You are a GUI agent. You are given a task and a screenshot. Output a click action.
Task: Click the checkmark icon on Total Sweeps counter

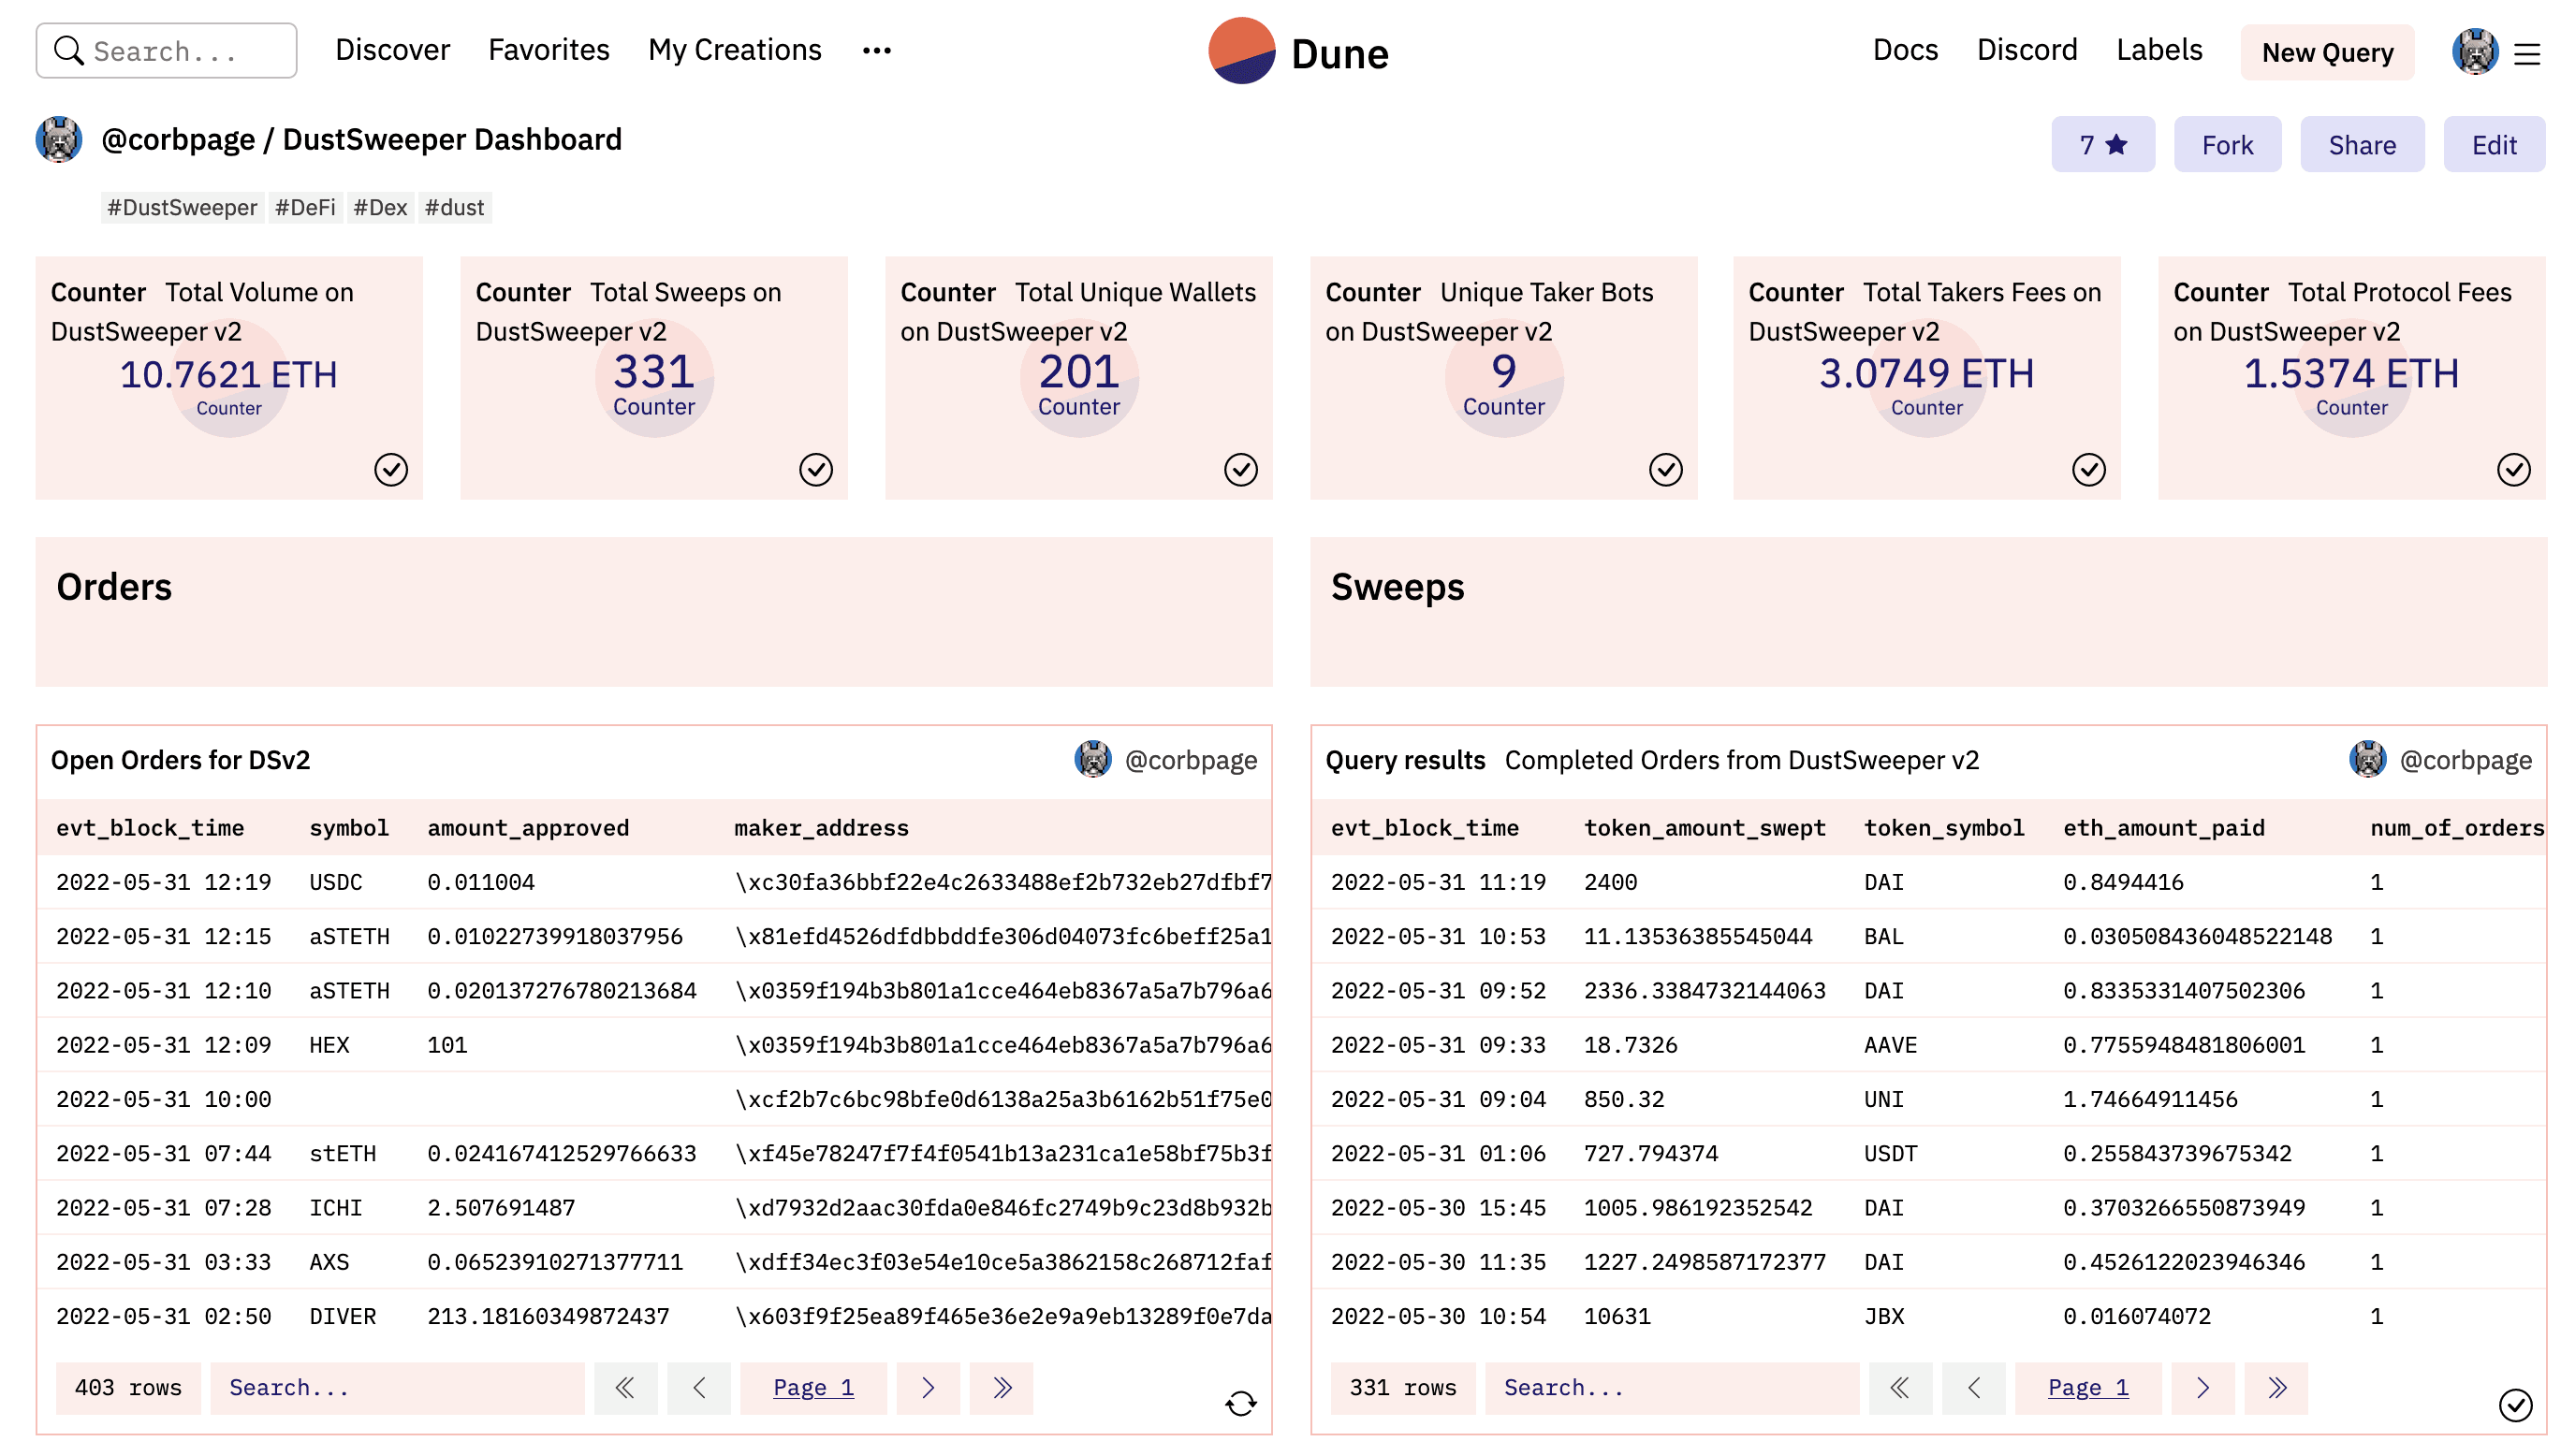coord(816,470)
